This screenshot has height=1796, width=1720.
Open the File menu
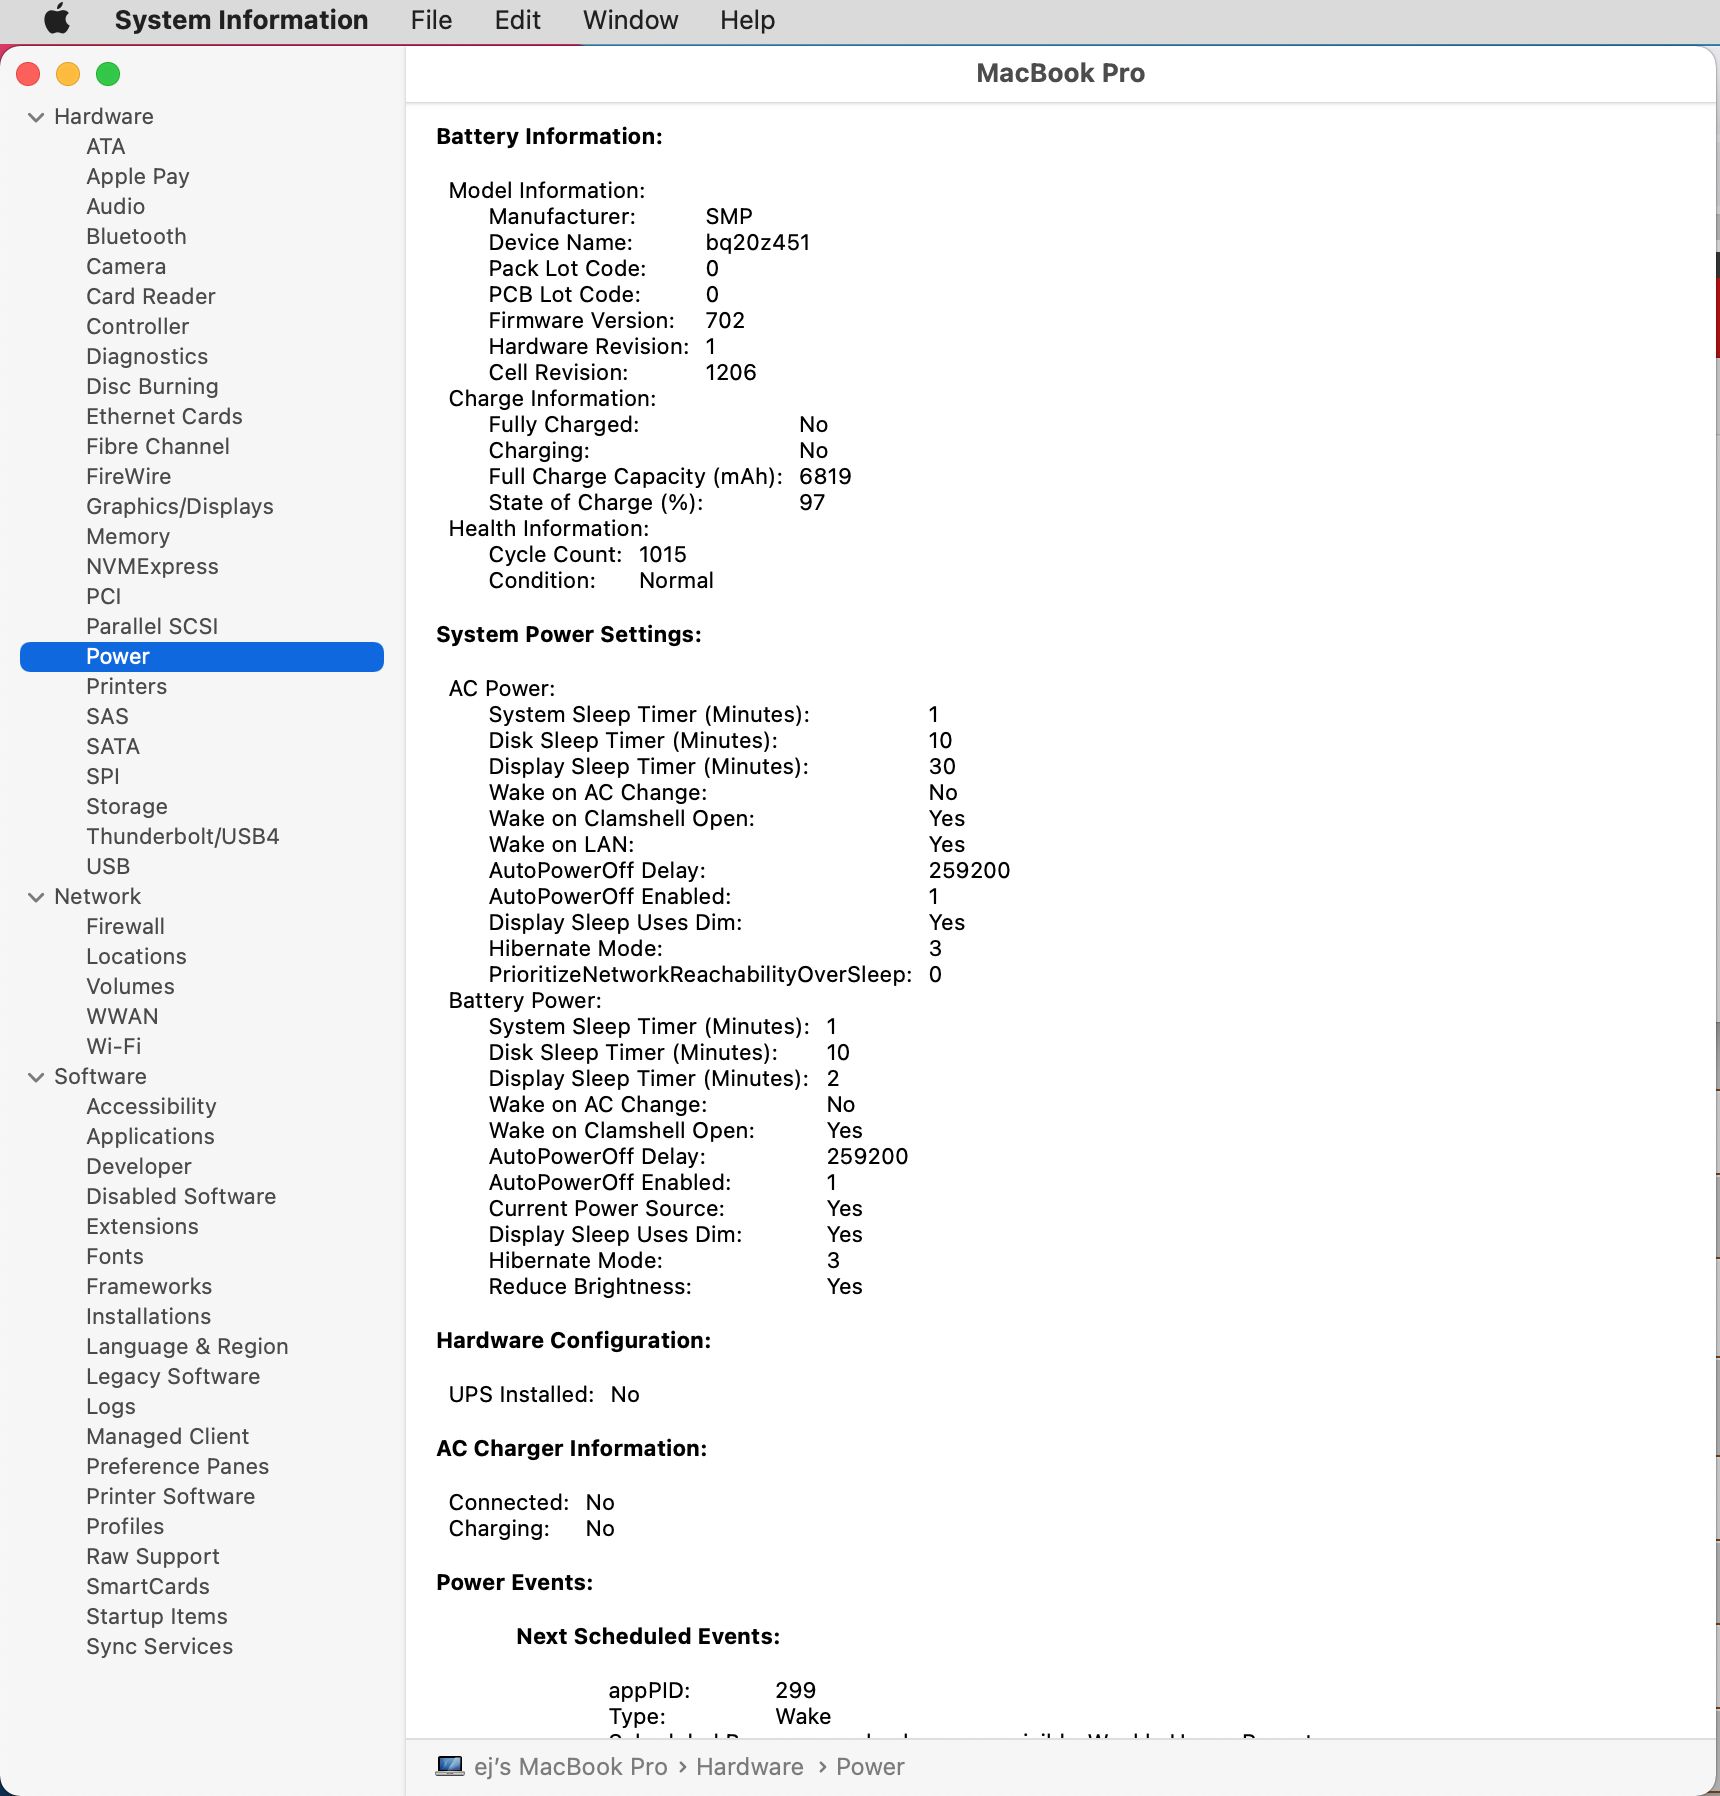[431, 20]
